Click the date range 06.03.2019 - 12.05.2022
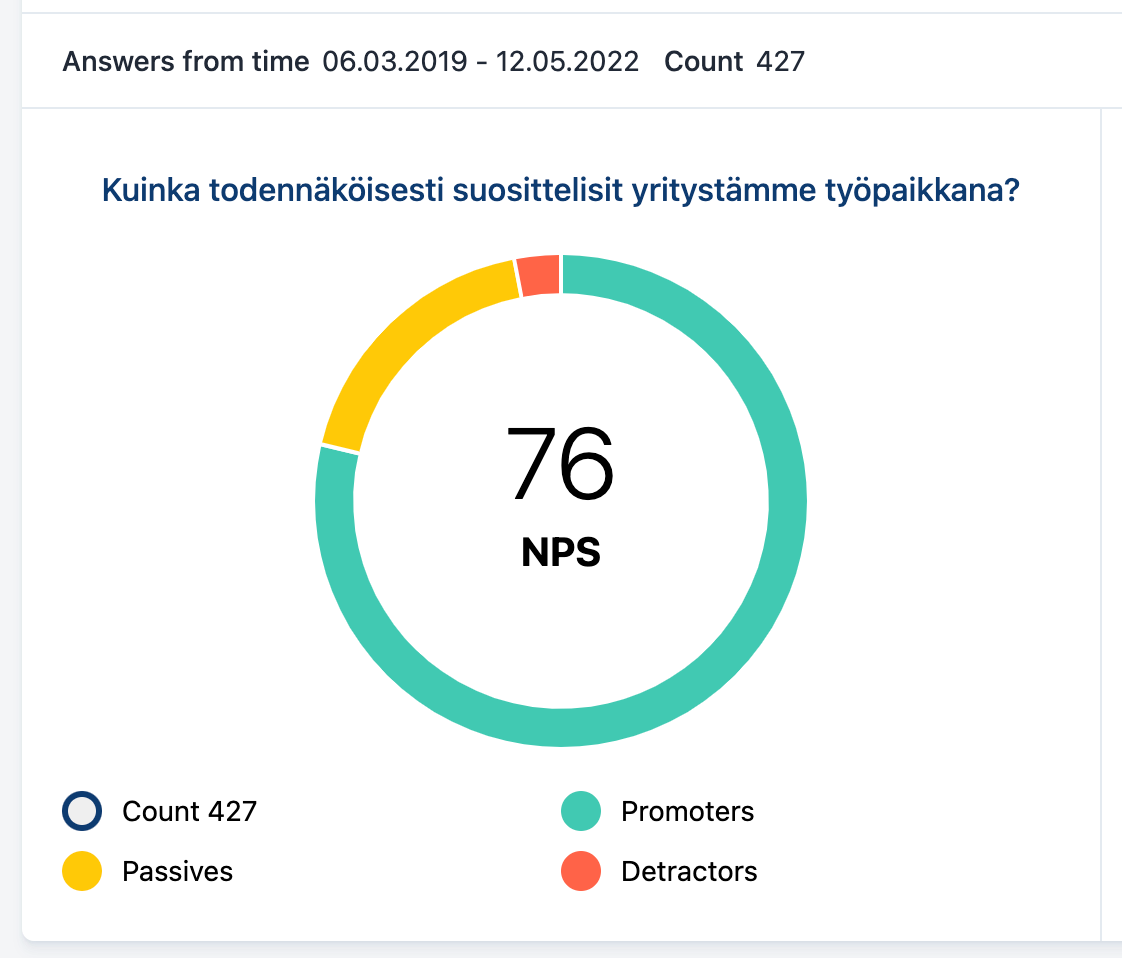1122x958 pixels. point(480,62)
